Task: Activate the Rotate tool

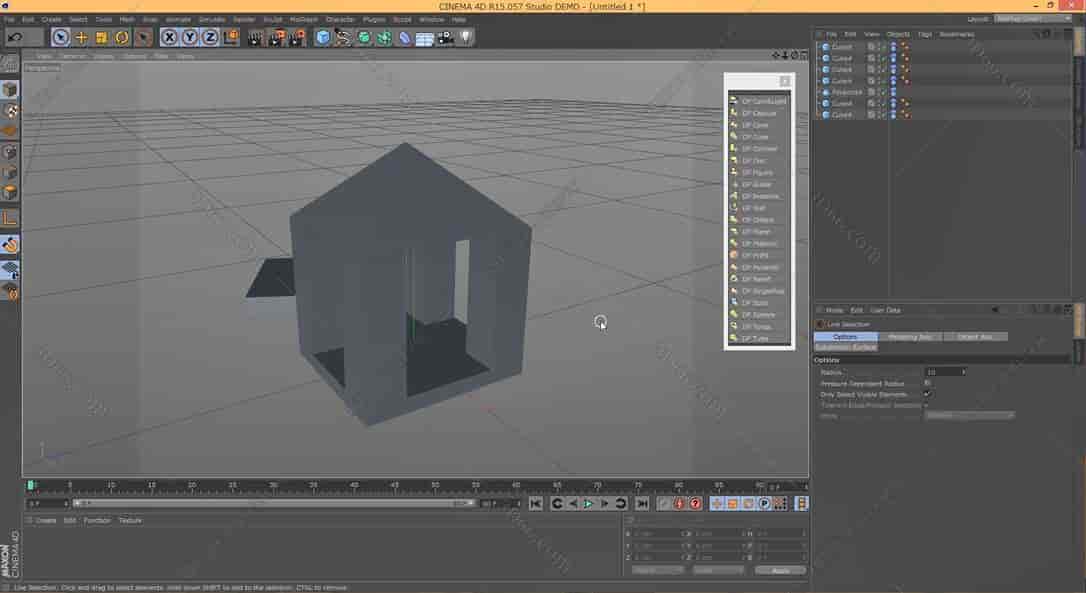Action: (123, 37)
